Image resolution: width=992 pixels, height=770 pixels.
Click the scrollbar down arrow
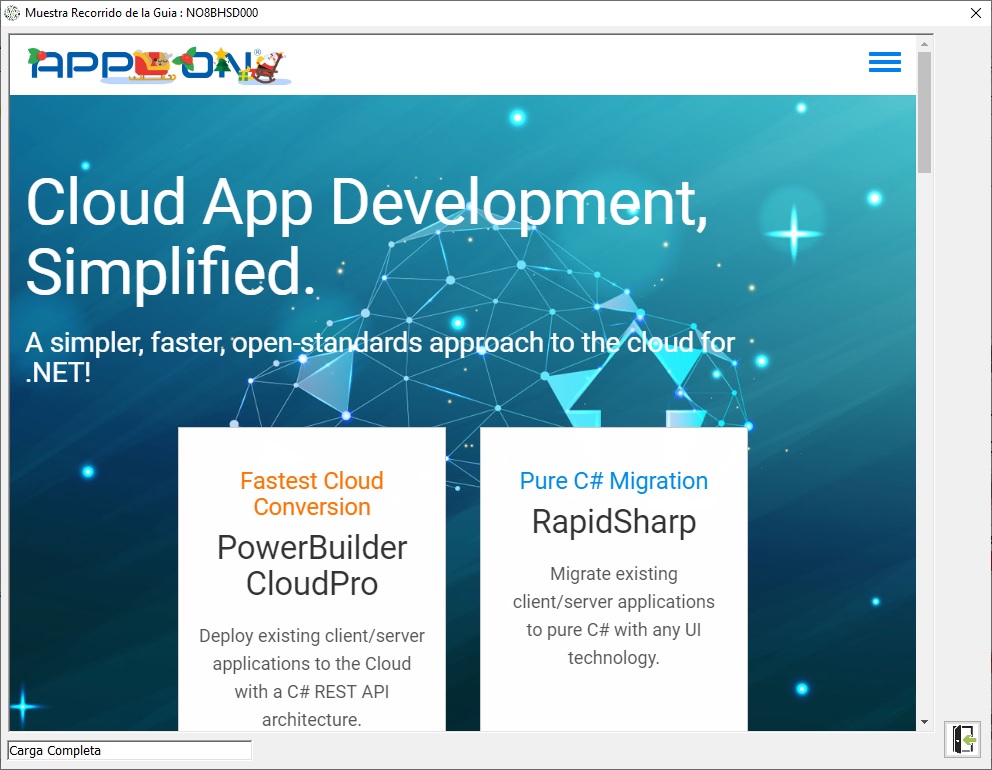(x=924, y=721)
